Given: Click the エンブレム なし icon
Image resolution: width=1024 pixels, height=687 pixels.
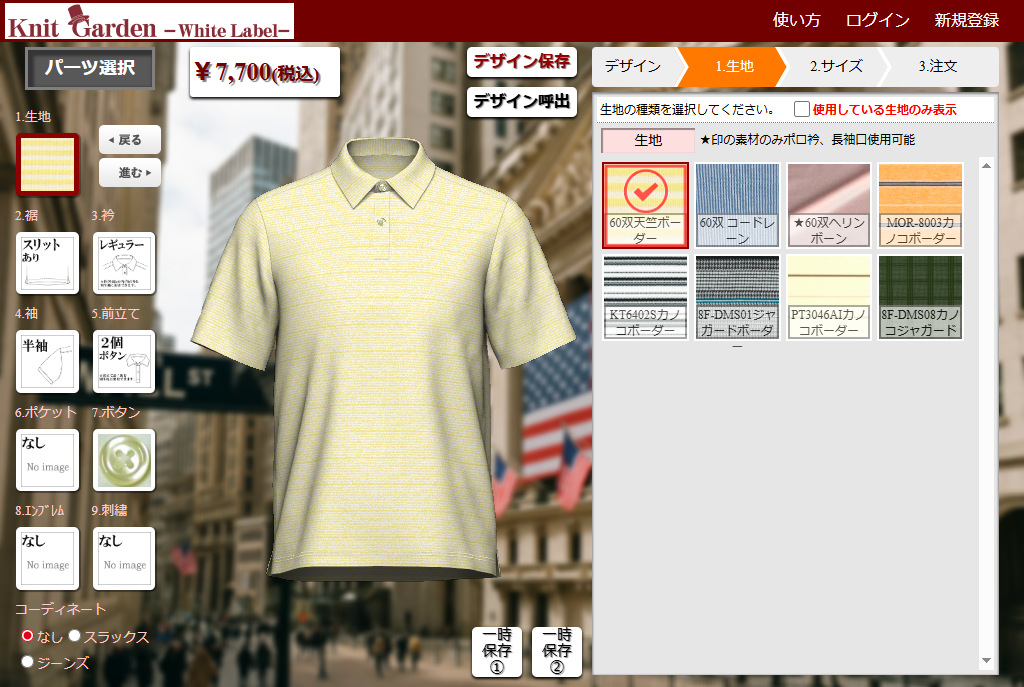Looking at the screenshot, I should [47, 558].
